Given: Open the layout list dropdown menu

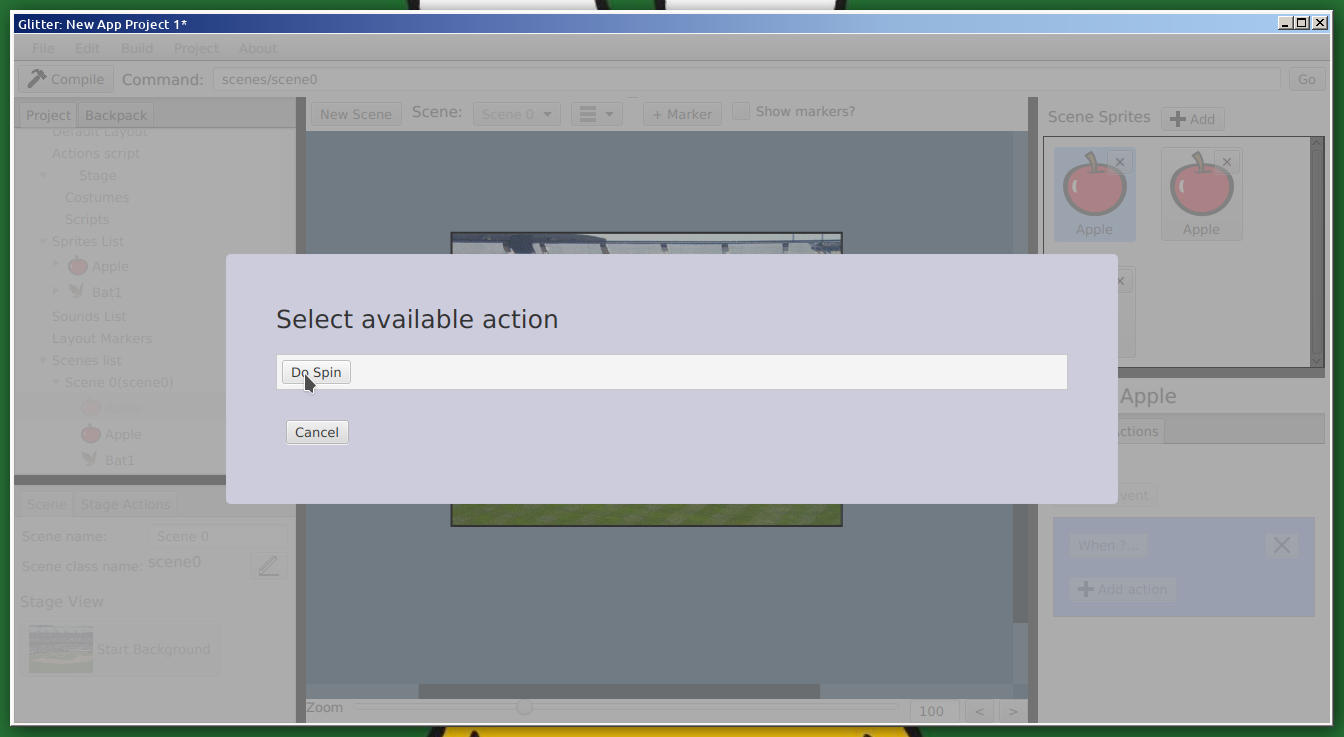Looking at the screenshot, I should point(596,114).
